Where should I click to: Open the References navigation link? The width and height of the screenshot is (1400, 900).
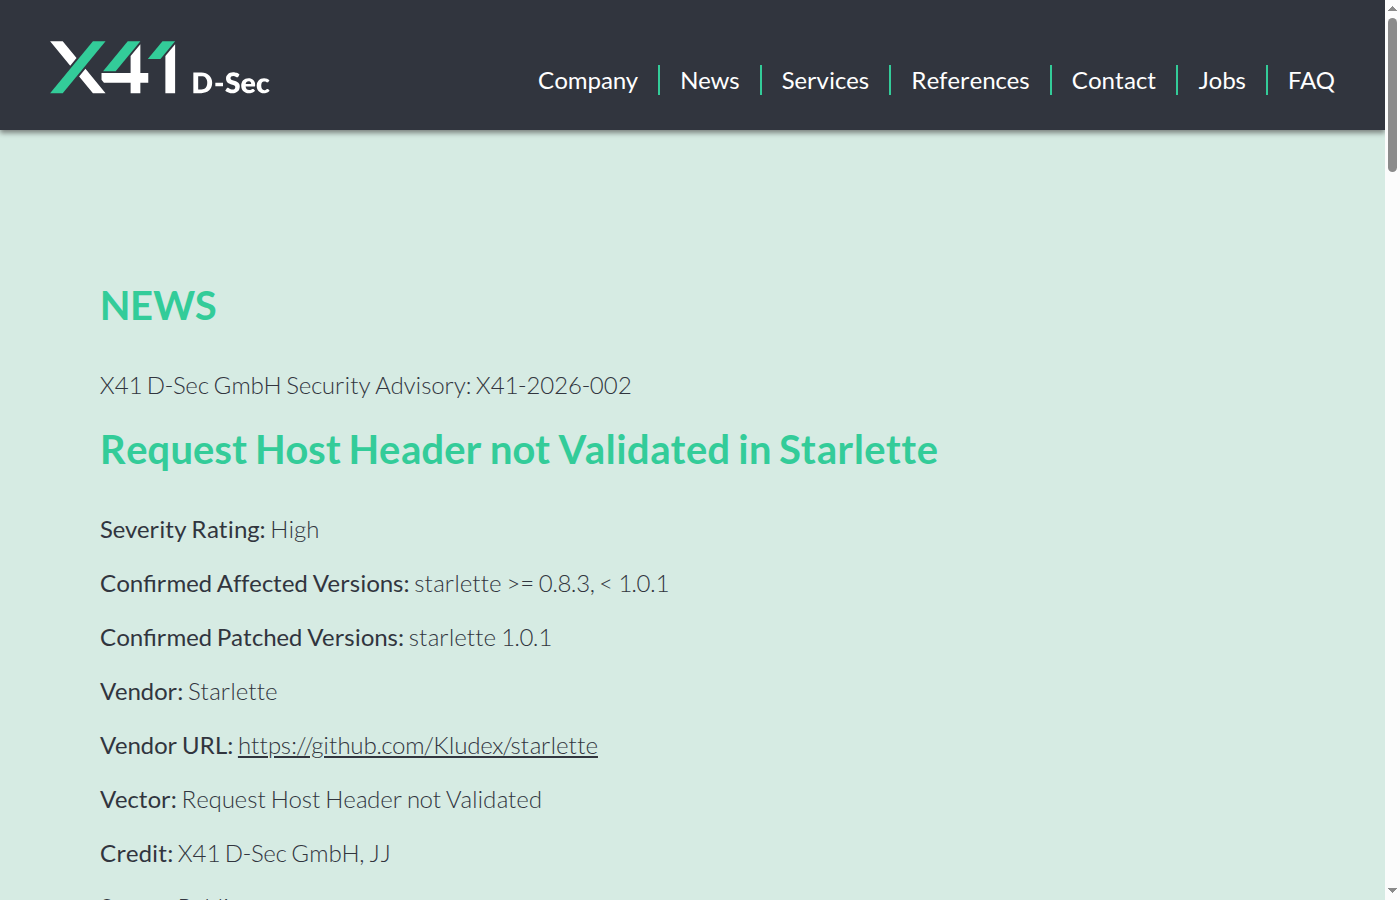click(x=970, y=81)
